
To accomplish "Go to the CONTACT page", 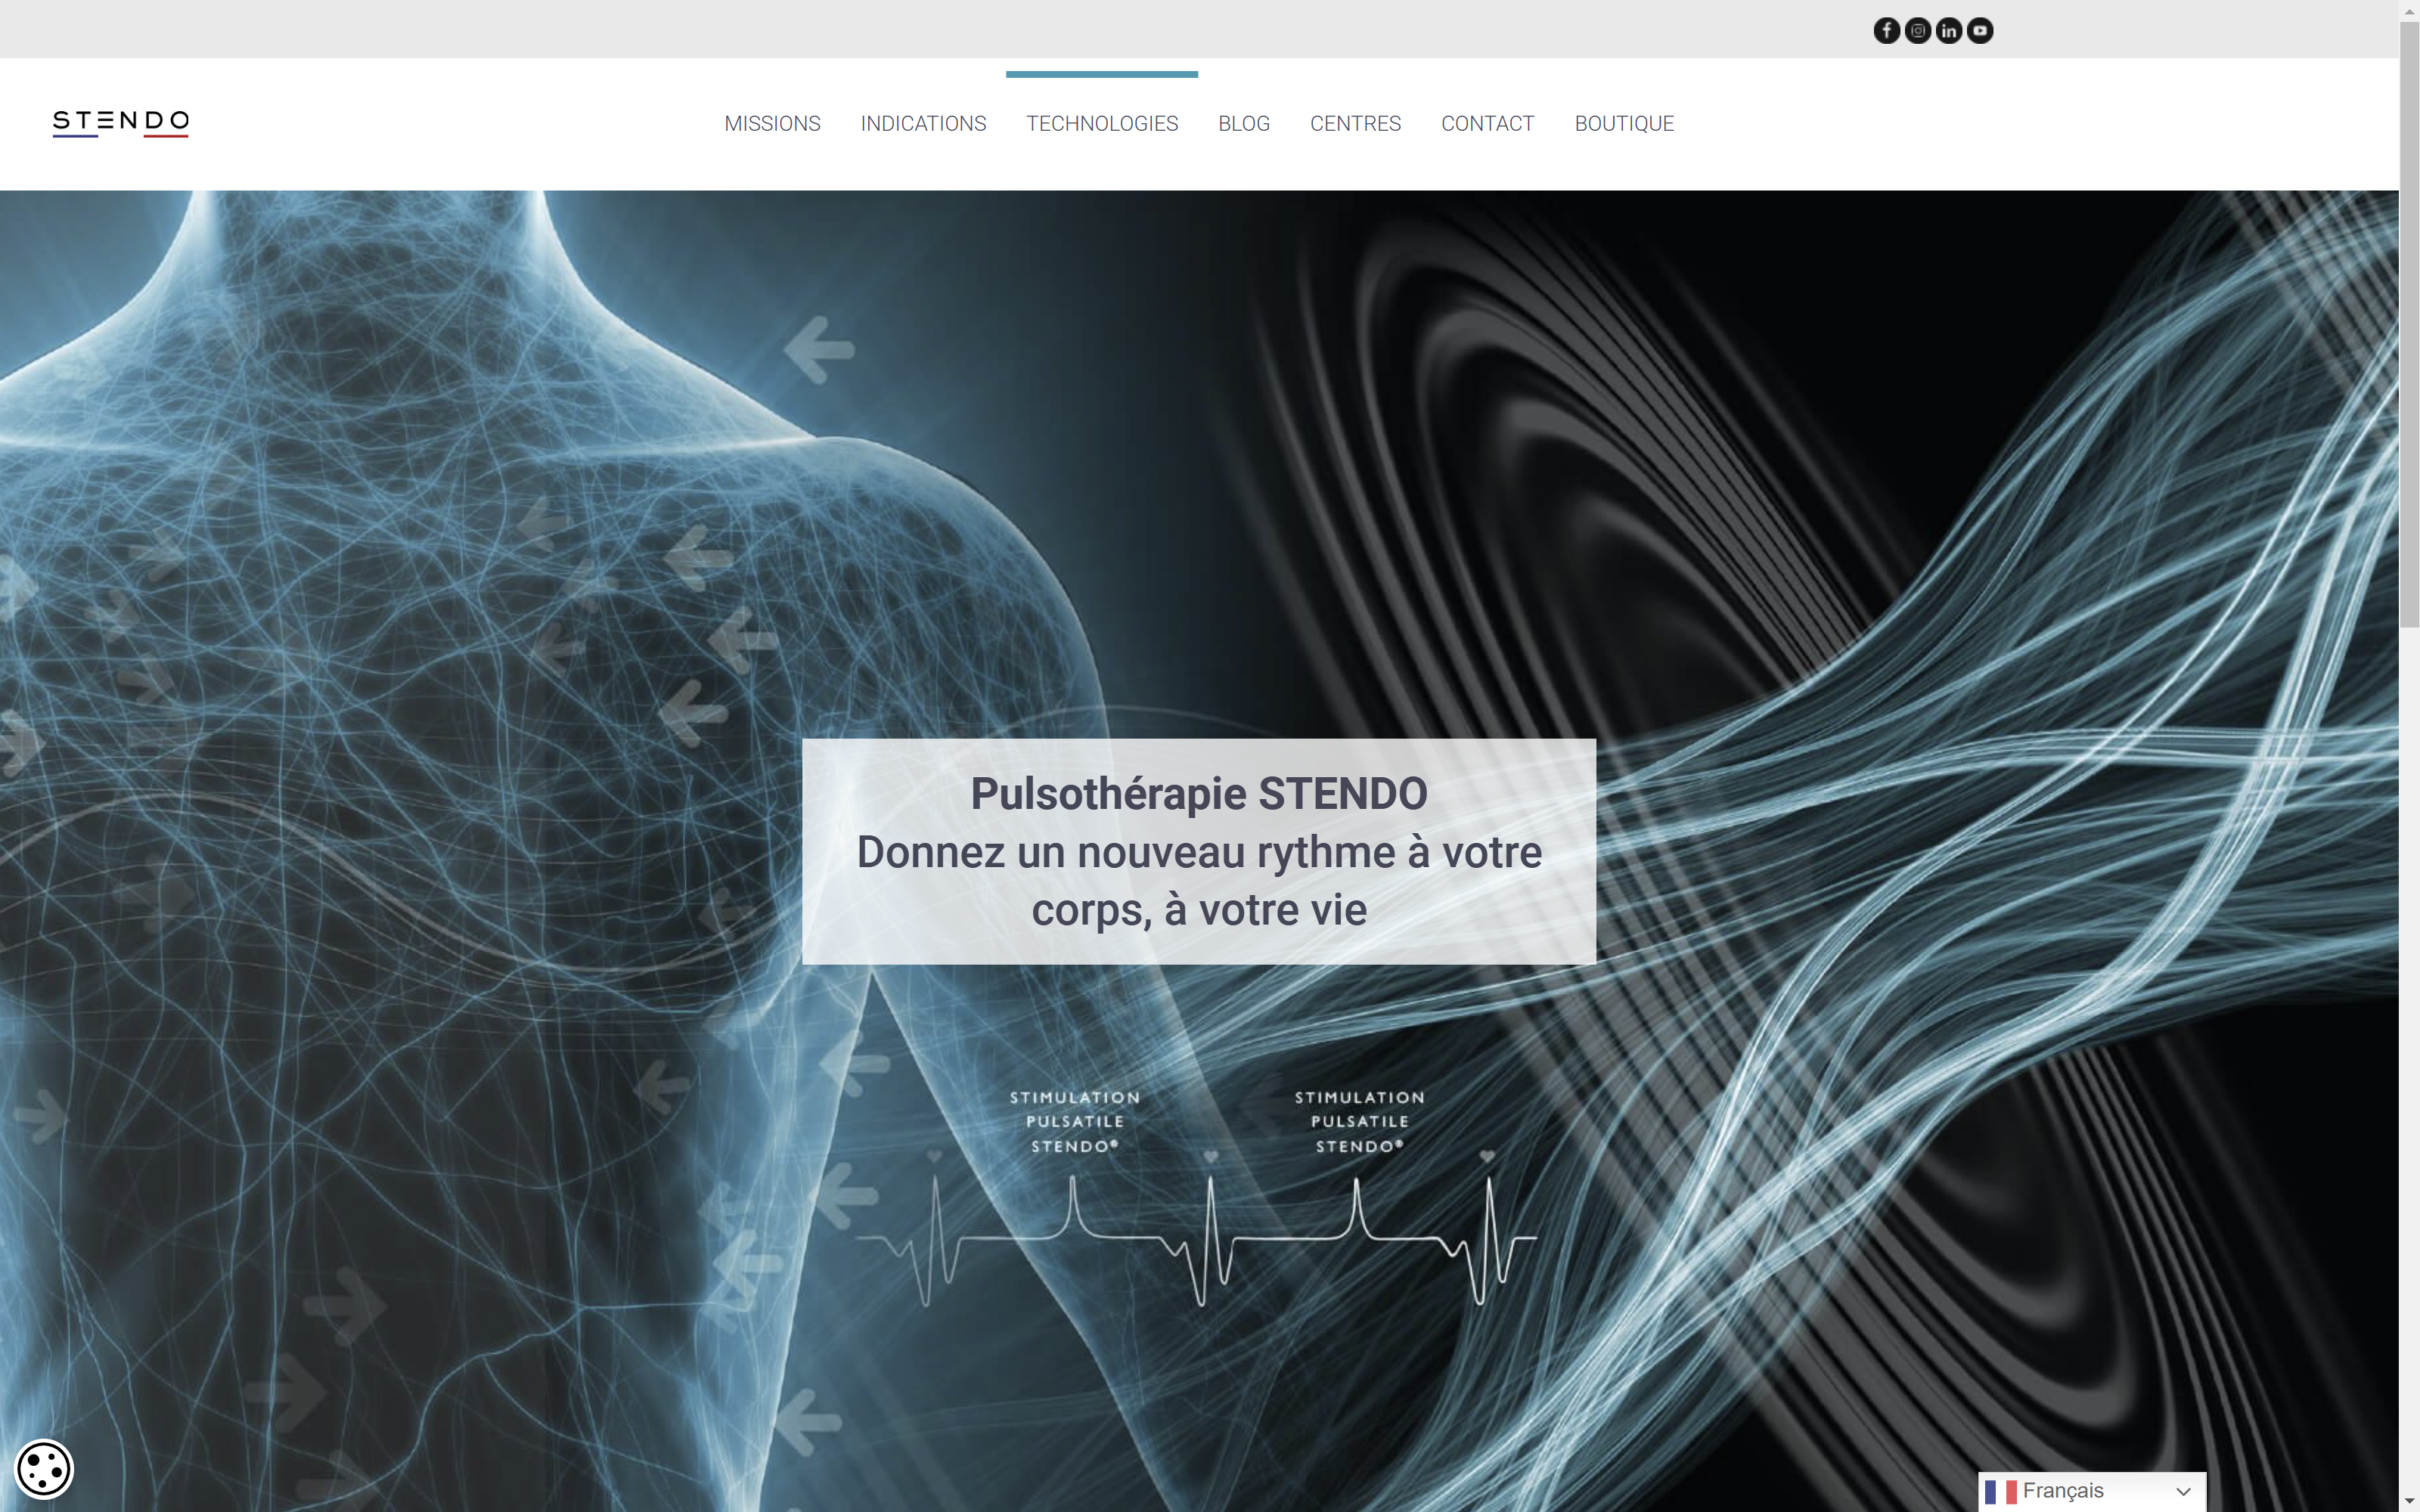I will click(1487, 124).
